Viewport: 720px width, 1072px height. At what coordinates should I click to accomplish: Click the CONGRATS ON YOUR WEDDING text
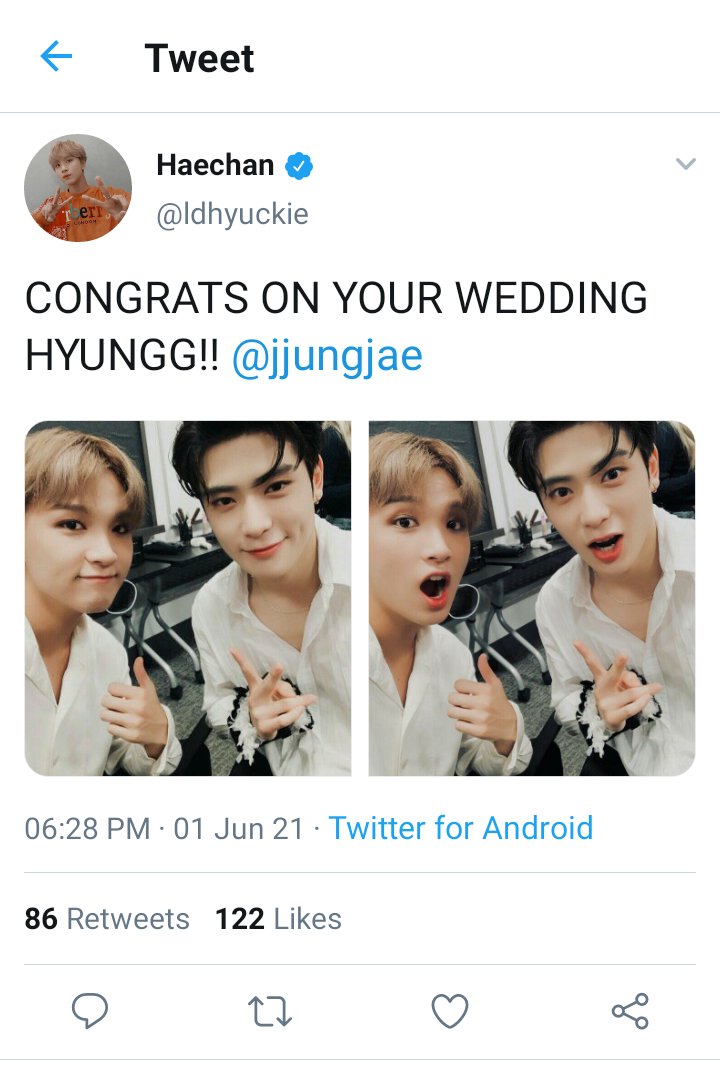tap(336, 298)
